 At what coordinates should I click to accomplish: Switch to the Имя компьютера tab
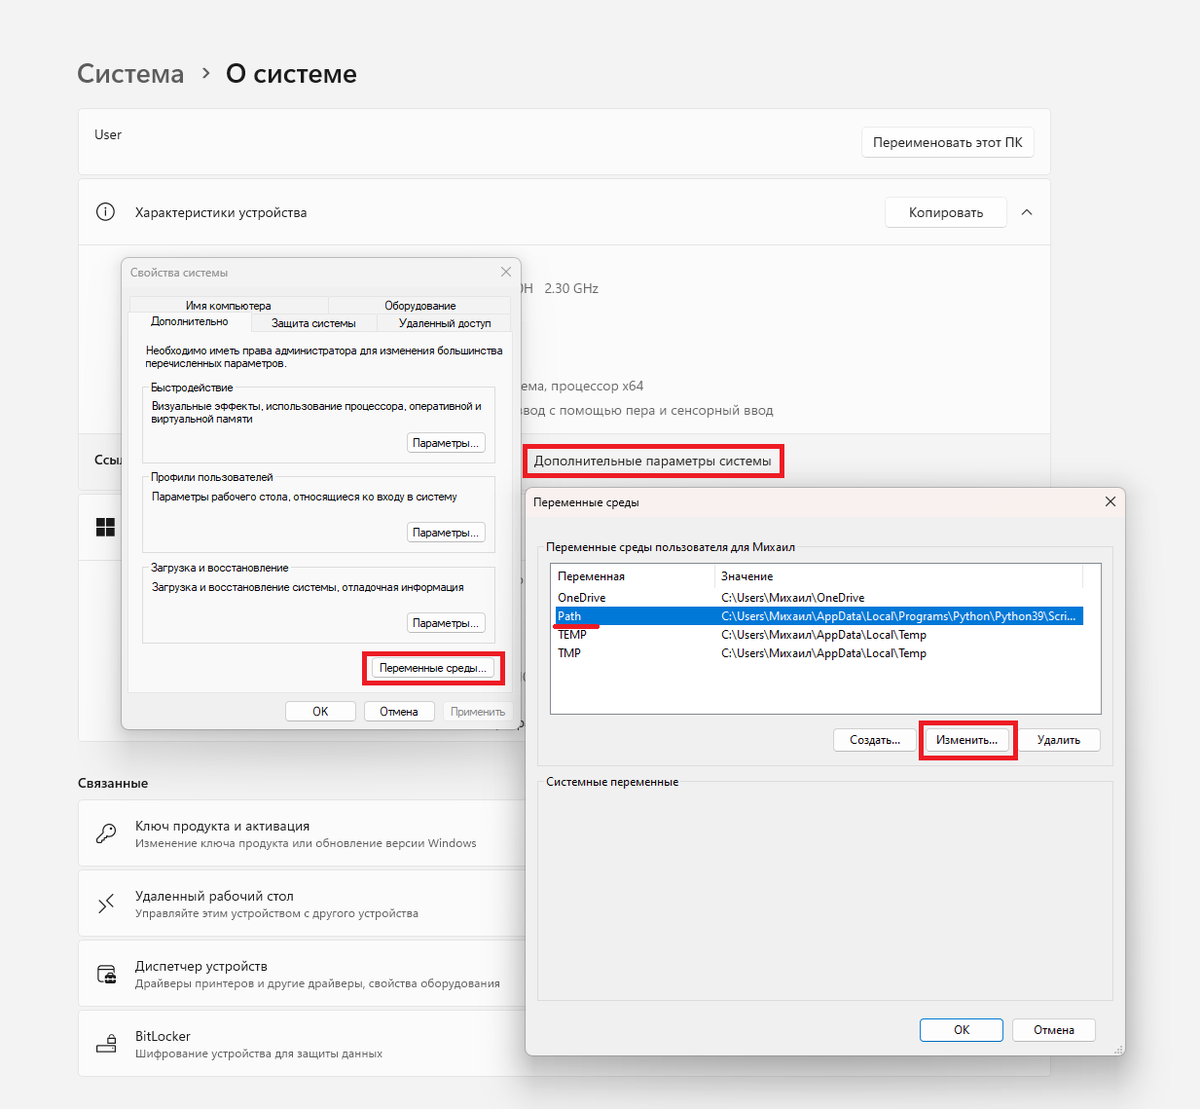pos(228,306)
